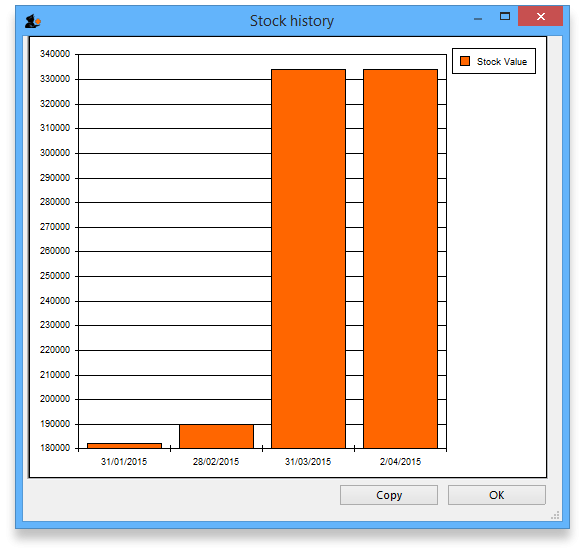The height and width of the screenshot is (554, 585).
Task: Close the Stock history window
Action: tap(540, 16)
